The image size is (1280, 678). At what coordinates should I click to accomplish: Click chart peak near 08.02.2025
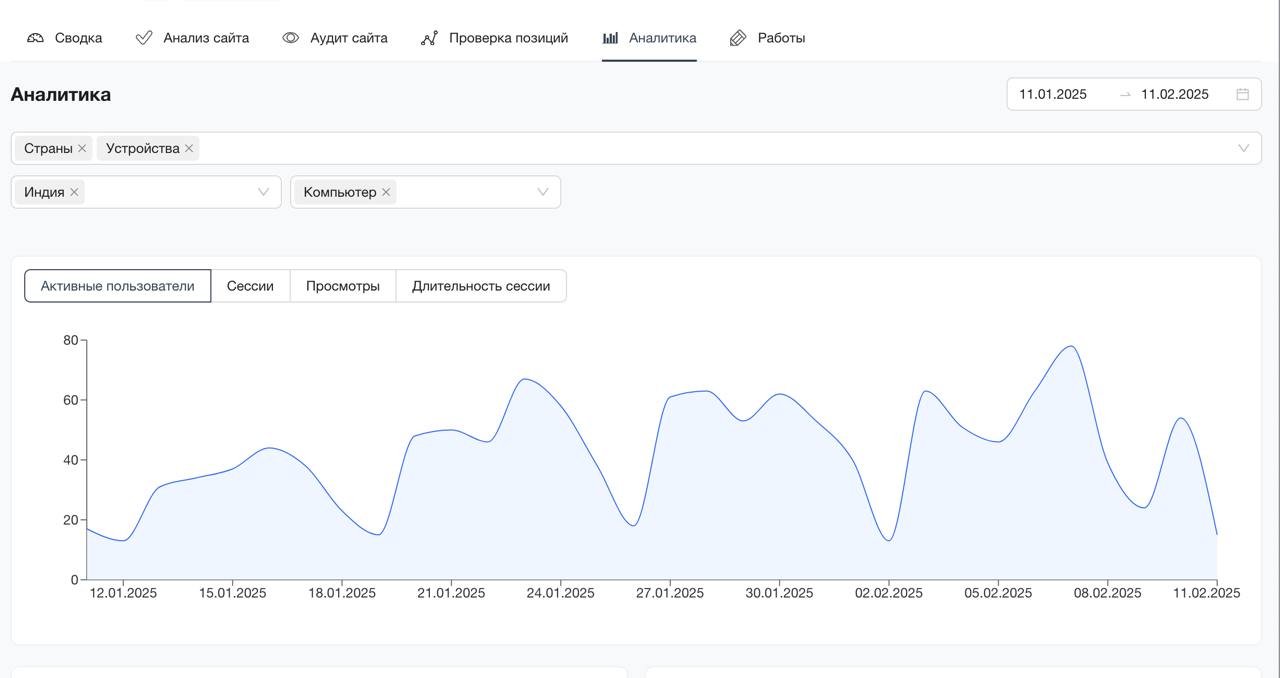click(1071, 347)
